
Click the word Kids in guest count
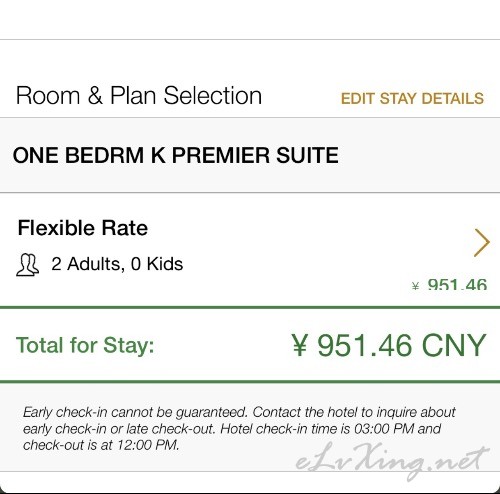165,264
